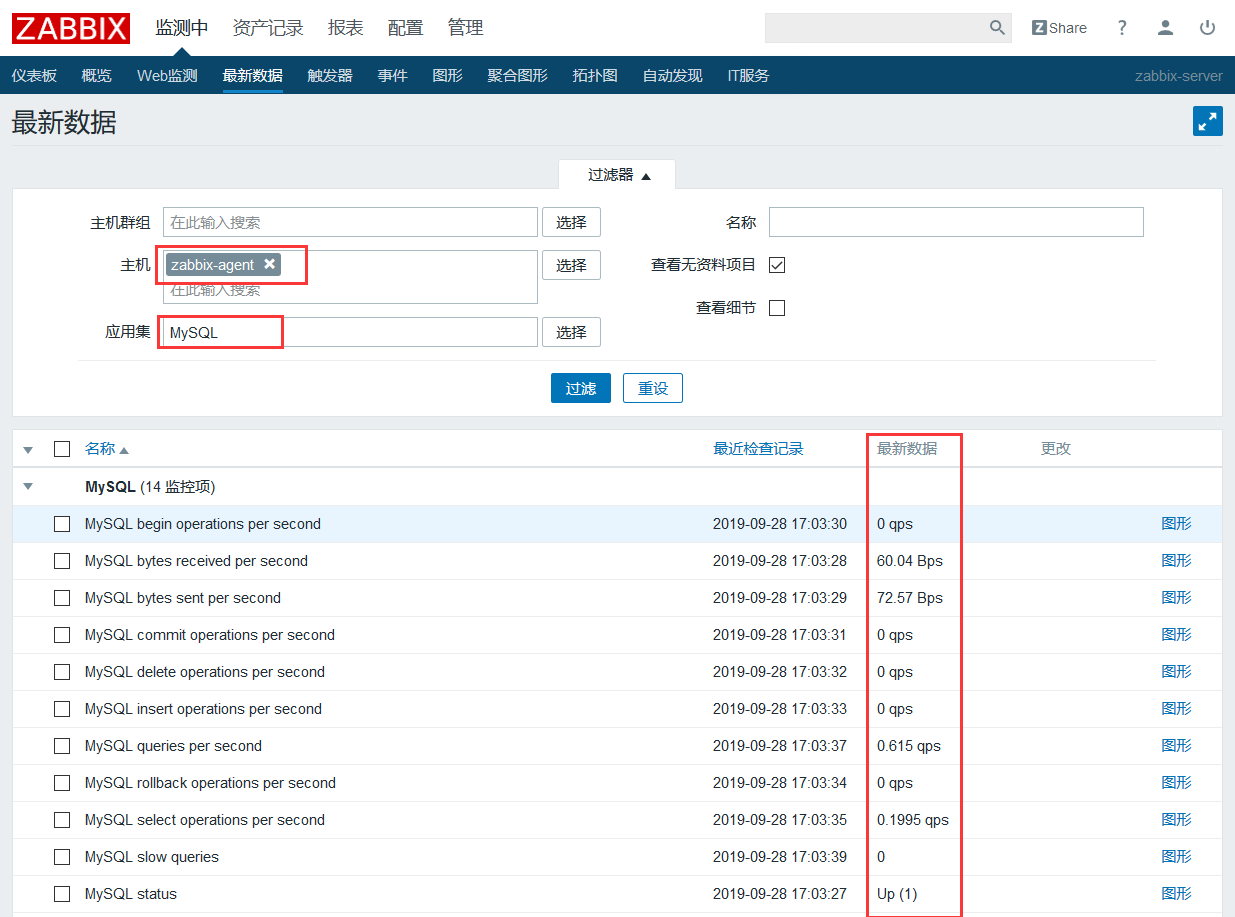Image resolution: width=1235 pixels, height=917 pixels.
Task: Go to the 'IT服务' submenu
Action: click(748, 75)
